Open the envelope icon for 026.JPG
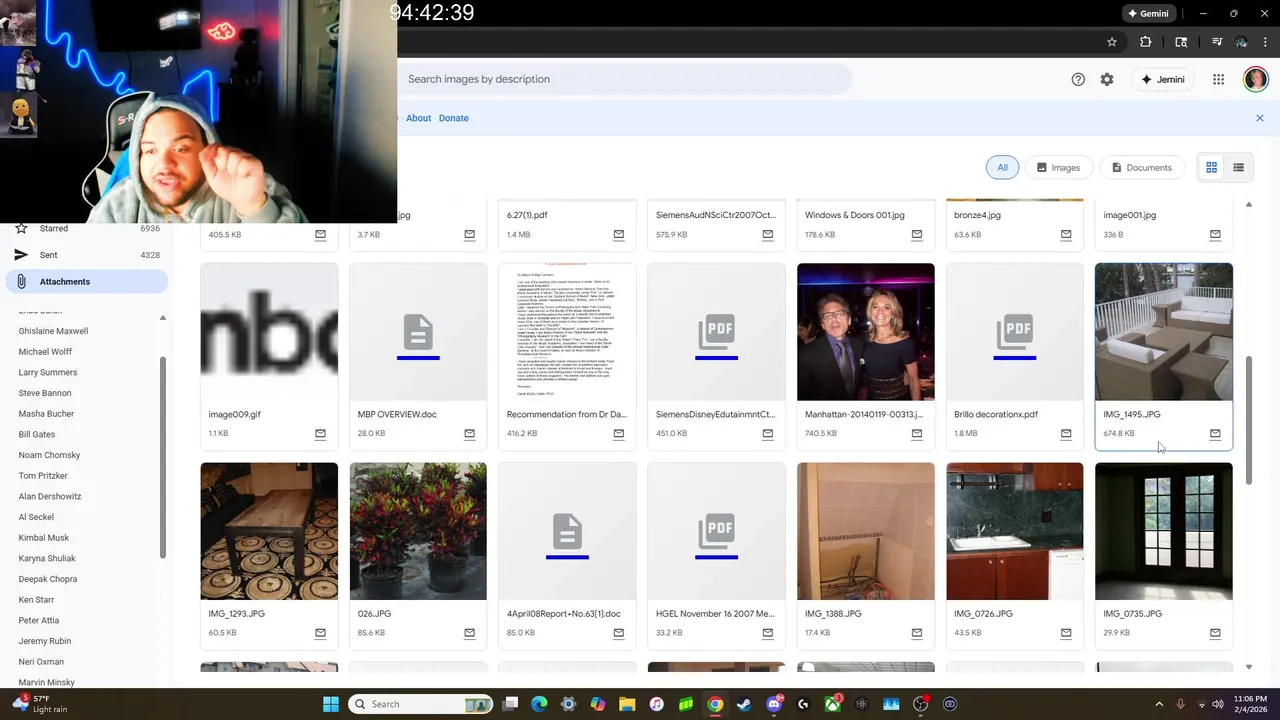This screenshot has width=1280, height=720. tap(469, 632)
